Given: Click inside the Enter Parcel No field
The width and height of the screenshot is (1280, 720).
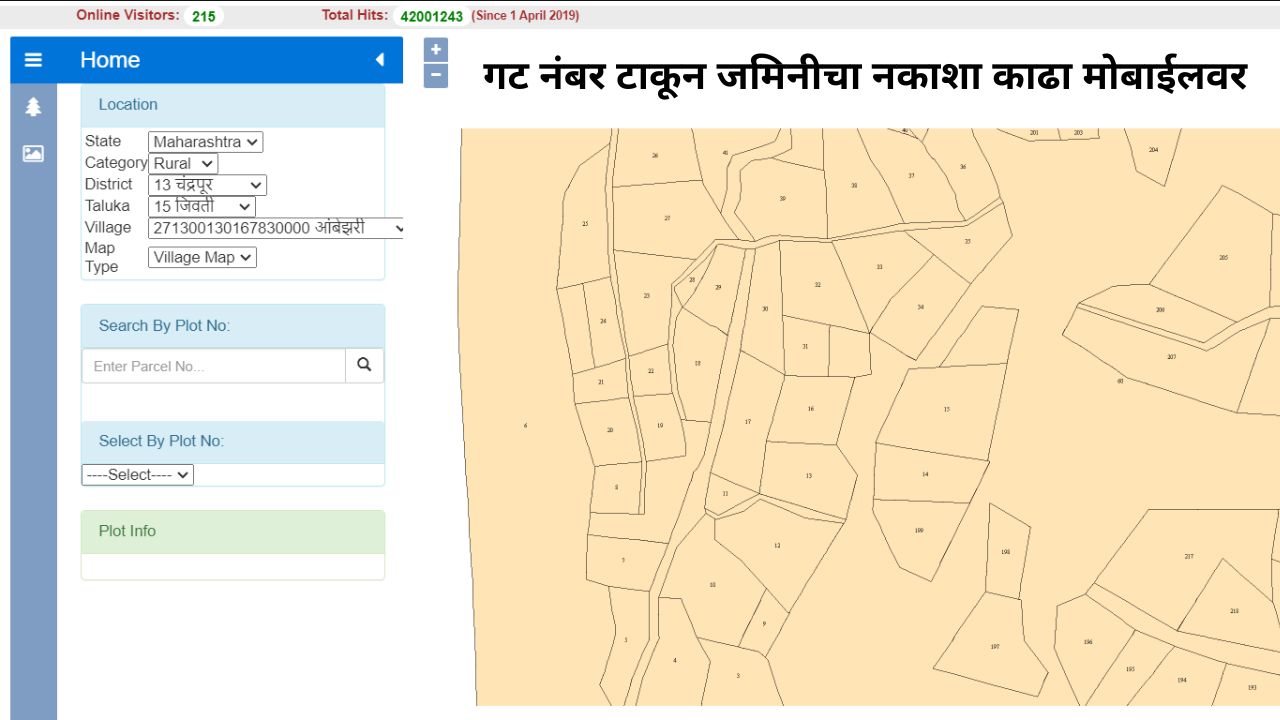Looking at the screenshot, I should point(212,365).
